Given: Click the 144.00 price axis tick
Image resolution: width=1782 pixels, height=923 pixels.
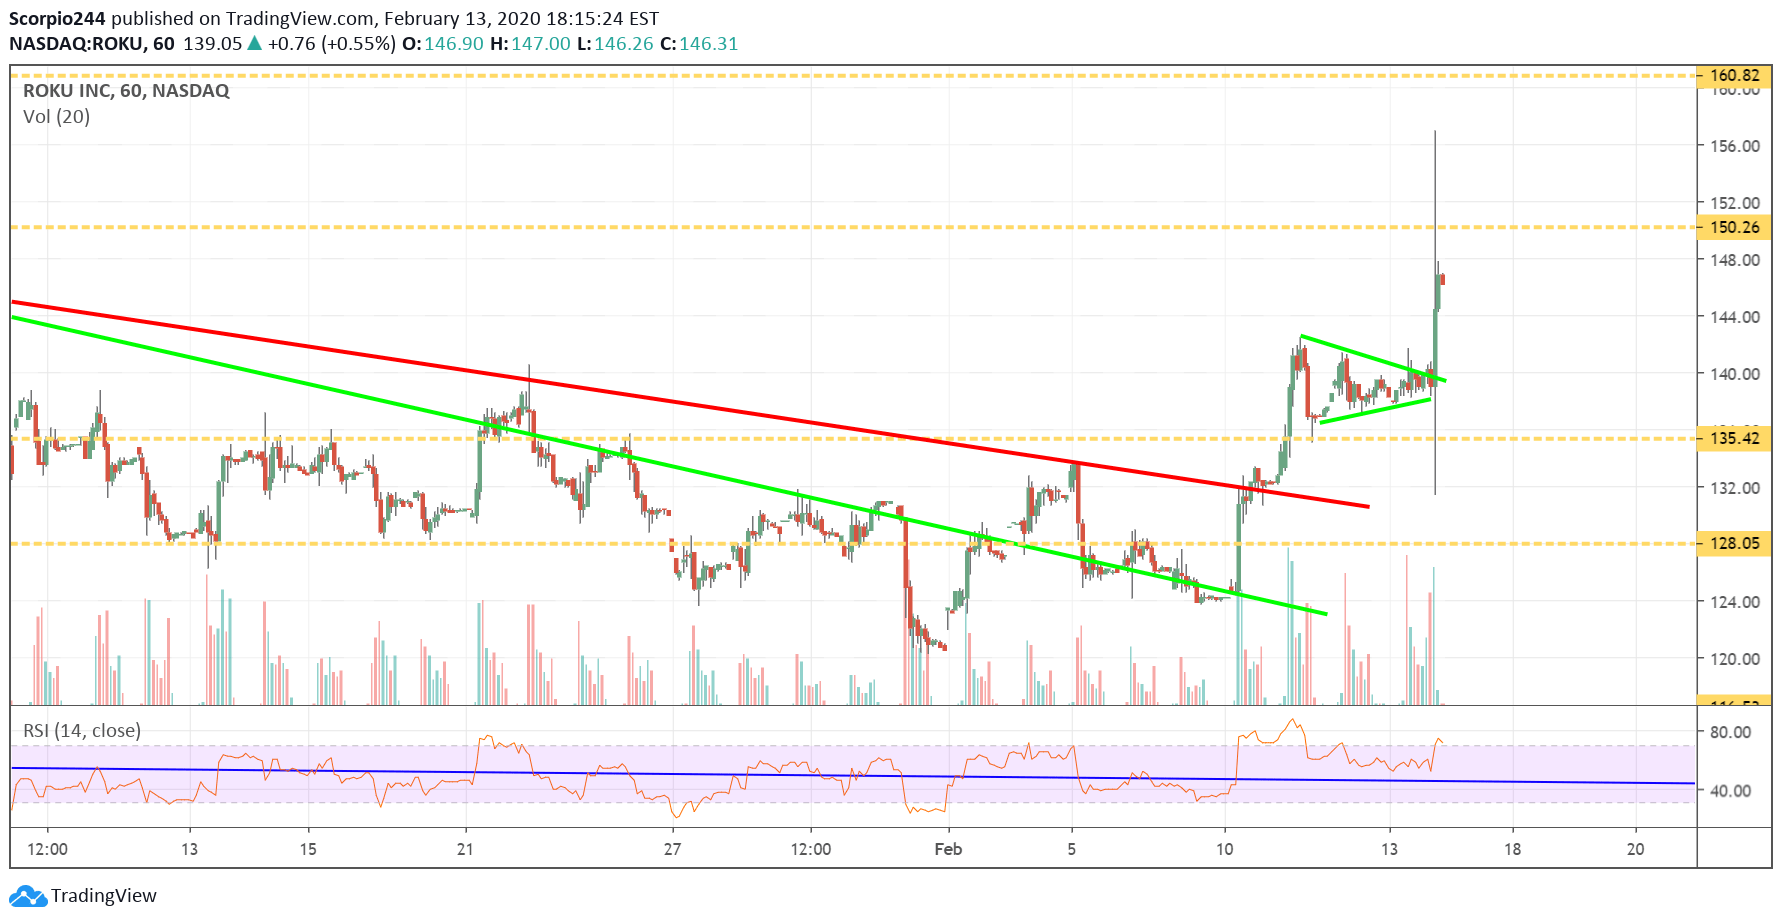Looking at the screenshot, I should point(1735,317).
